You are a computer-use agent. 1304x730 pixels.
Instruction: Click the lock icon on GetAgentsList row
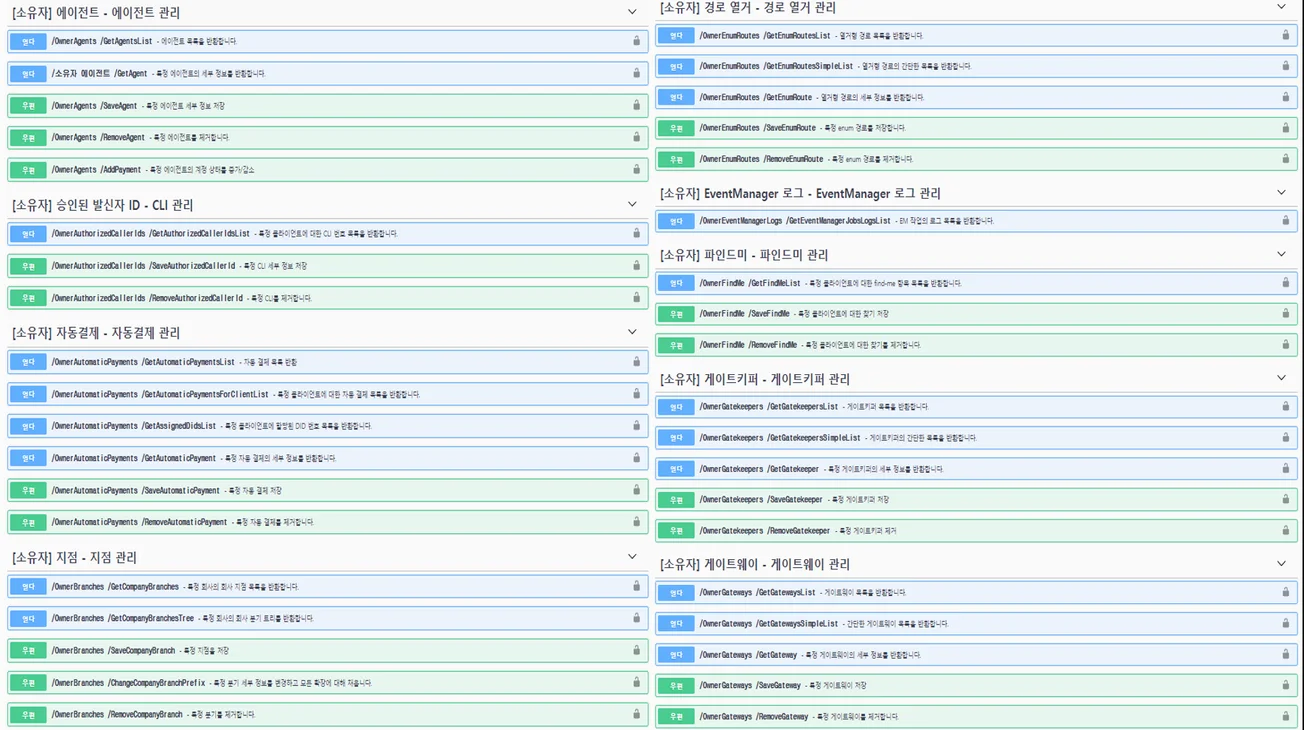pos(636,41)
